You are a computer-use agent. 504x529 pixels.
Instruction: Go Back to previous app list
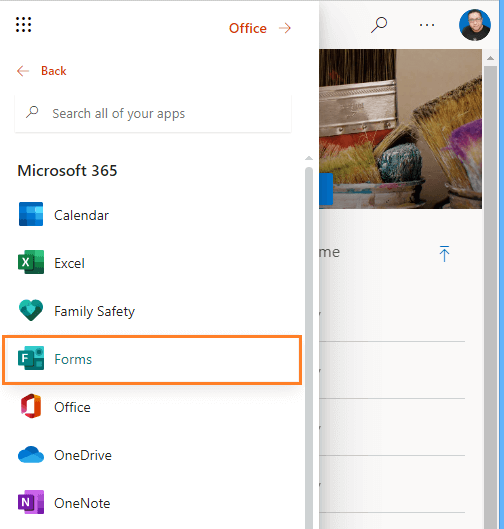tap(41, 71)
